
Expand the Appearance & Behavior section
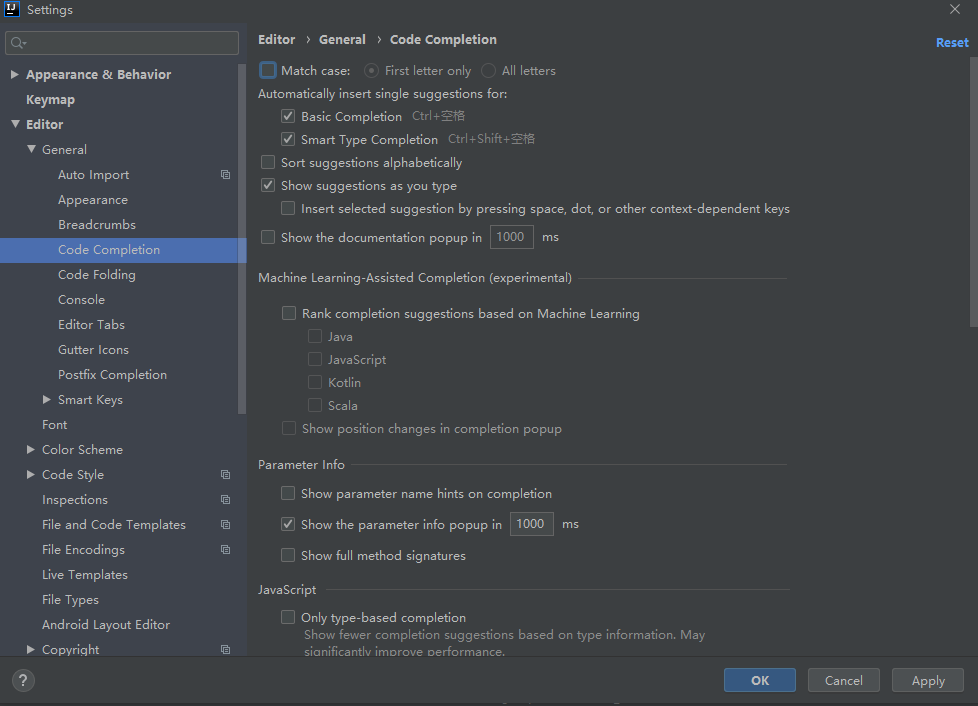[x=15, y=75]
